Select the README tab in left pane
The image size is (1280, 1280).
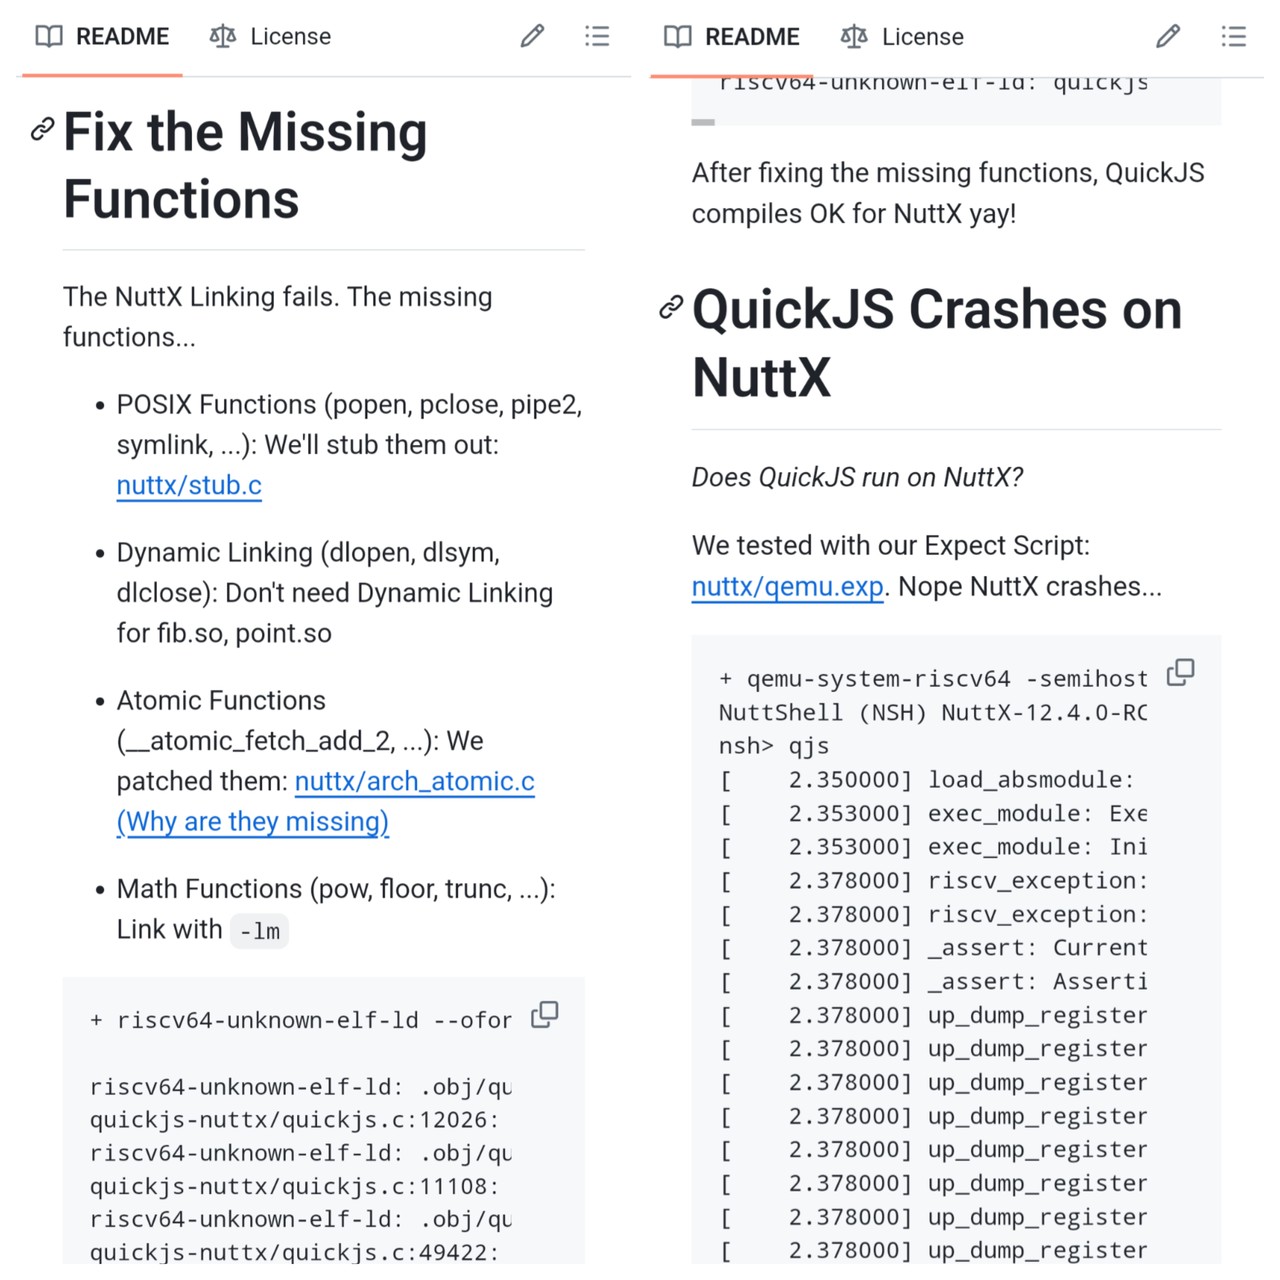click(x=103, y=37)
